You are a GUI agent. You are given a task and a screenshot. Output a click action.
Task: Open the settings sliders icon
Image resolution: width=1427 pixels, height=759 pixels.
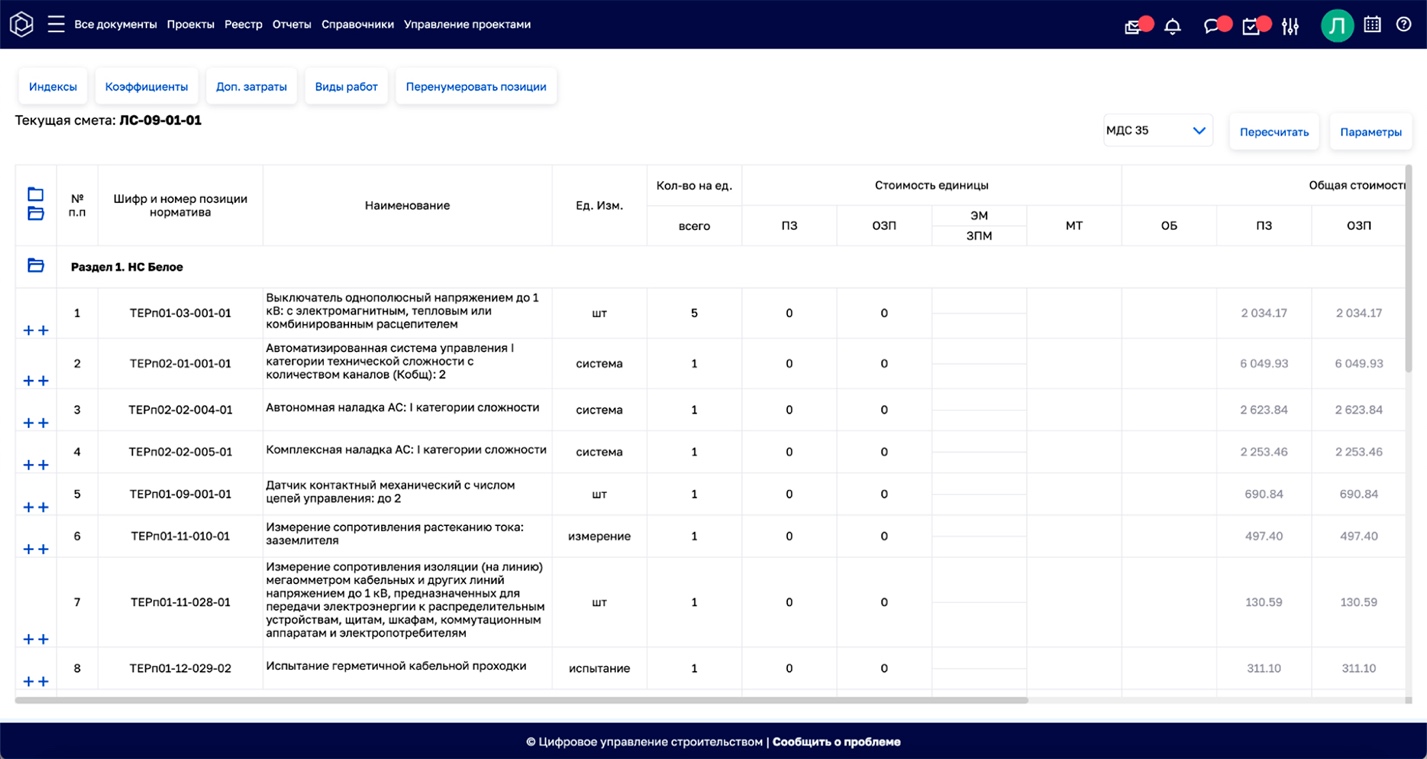(x=1290, y=27)
